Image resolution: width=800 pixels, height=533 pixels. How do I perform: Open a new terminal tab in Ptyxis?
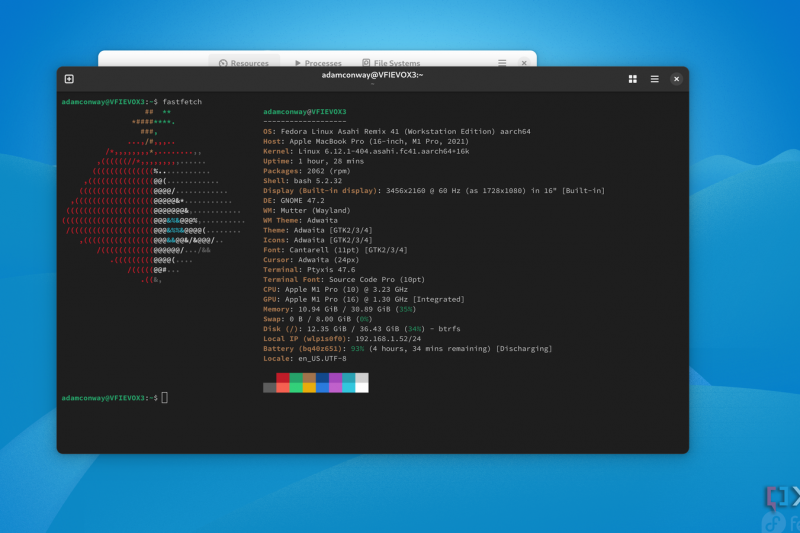point(69,79)
